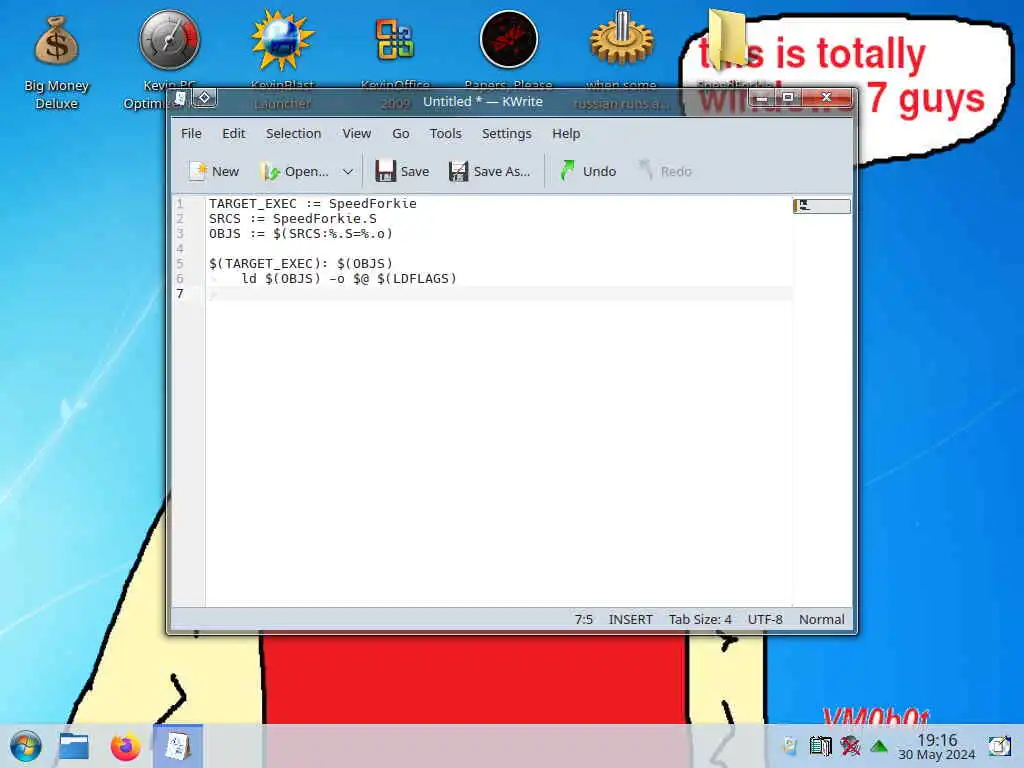Open the Tools menu
The height and width of the screenshot is (768, 1024).
pyautogui.click(x=445, y=133)
